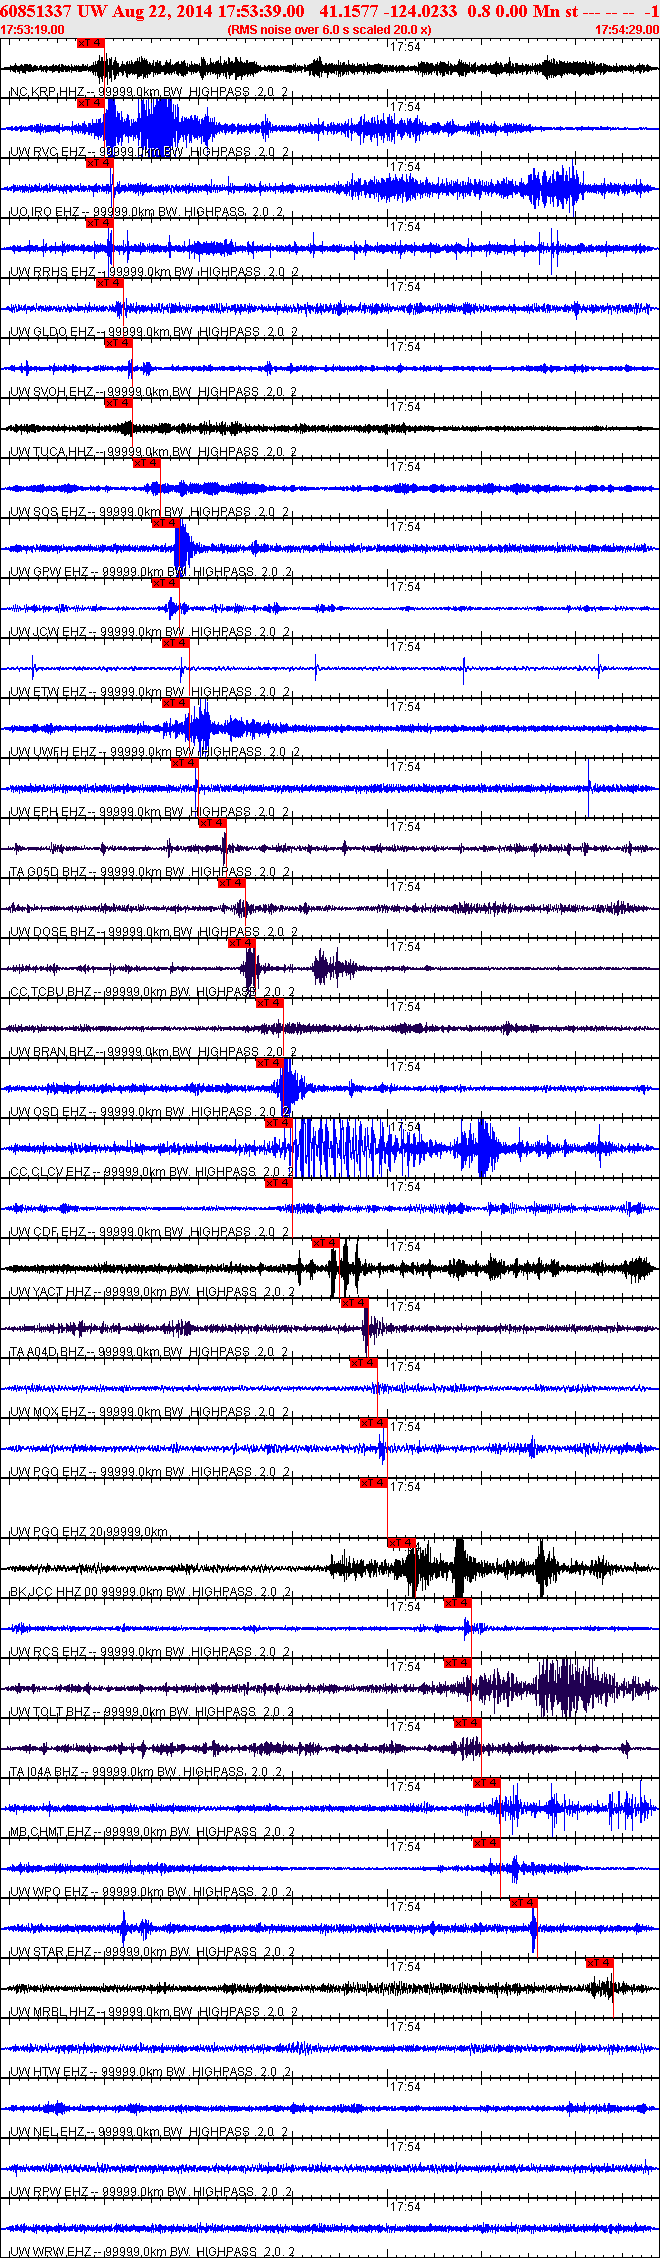Screen dimensions: 660x2258
Task: Select the pick marker on UW SQS trace
Action: click(x=146, y=463)
